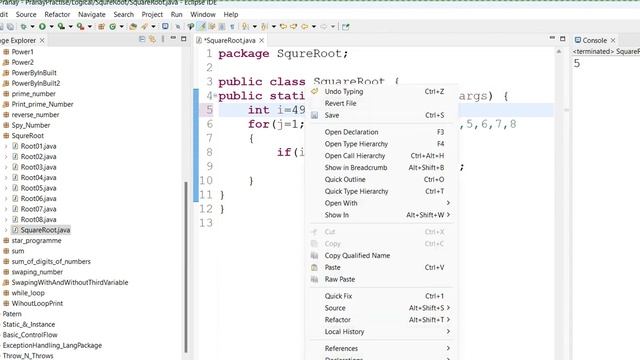The width and height of the screenshot is (640, 360).
Task: Open the External Tools dropdown arrow
Action: (90, 27)
